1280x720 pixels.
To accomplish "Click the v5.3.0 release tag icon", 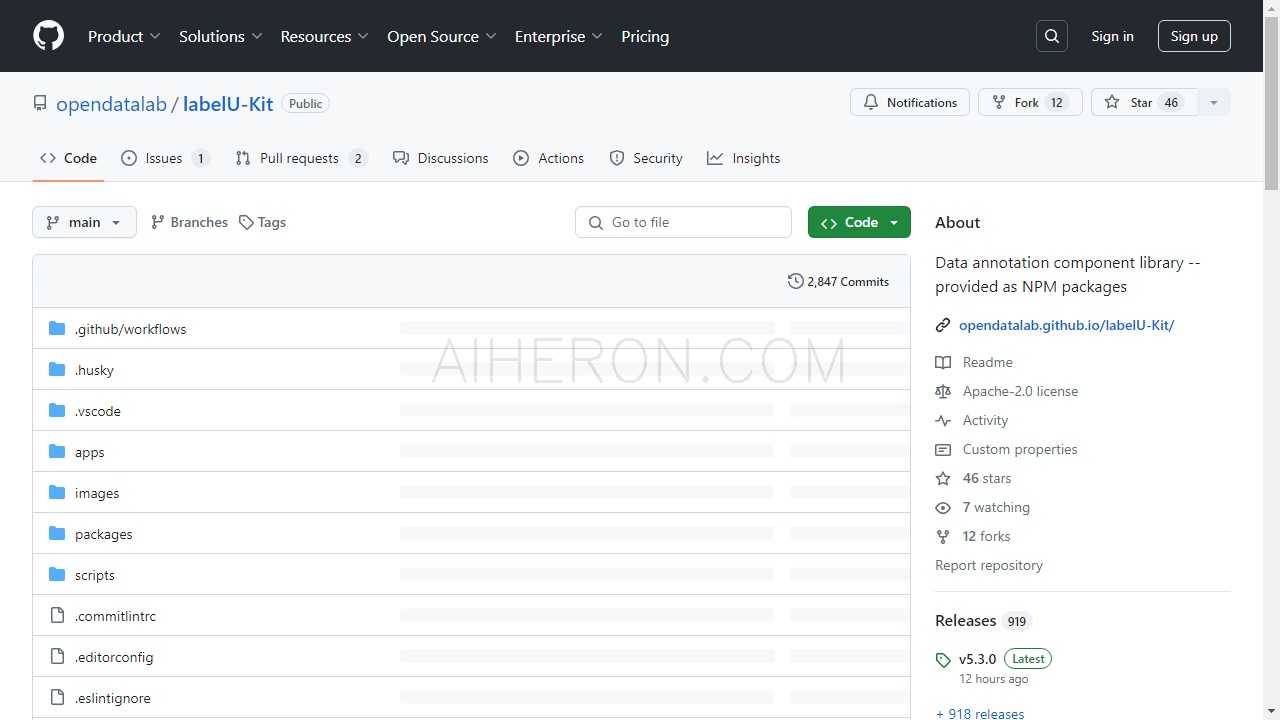I will tap(943, 660).
